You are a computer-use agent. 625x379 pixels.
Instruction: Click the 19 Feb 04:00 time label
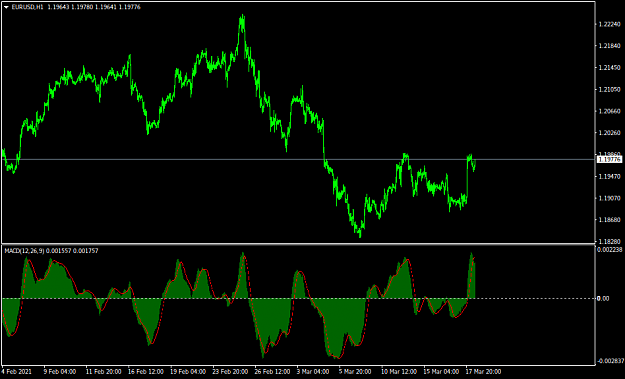click(x=188, y=372)
